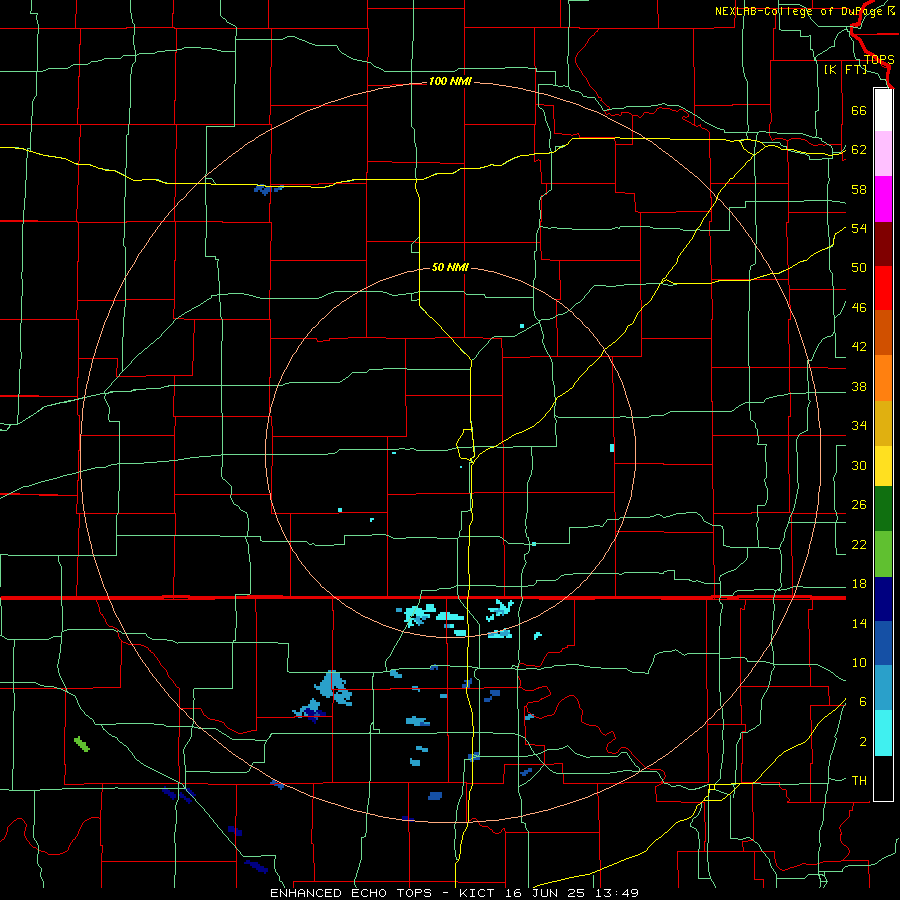Click the bright yellow legend swatch
The height and width of the screenshot is (900, 900).
[883, 466]
